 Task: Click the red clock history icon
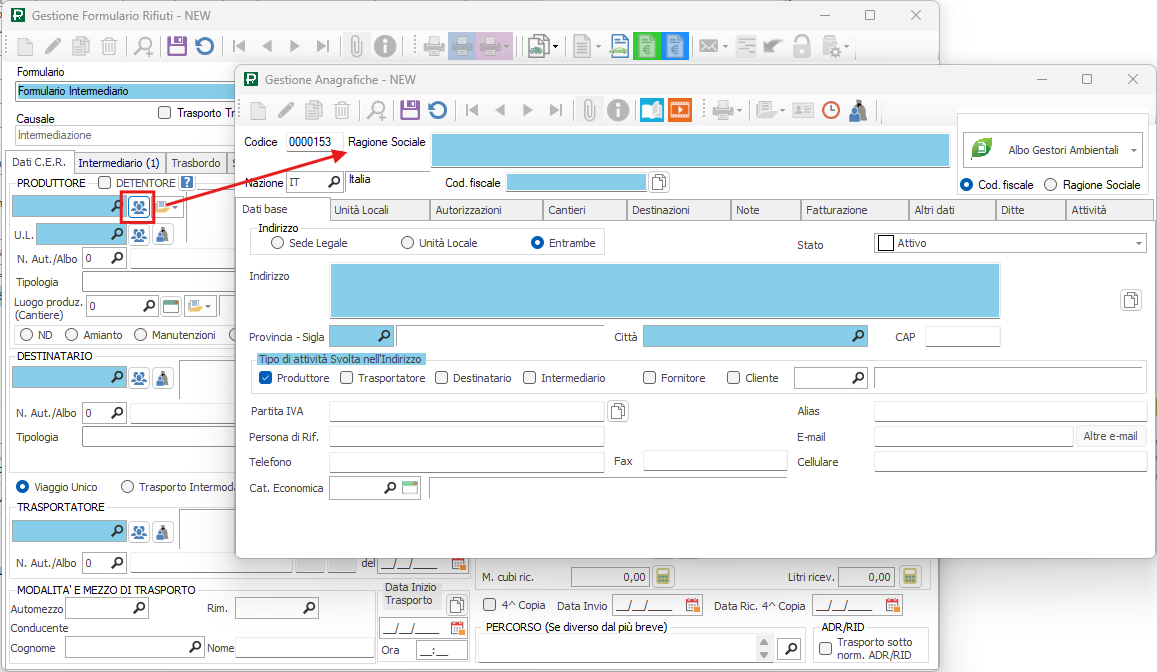830,111
